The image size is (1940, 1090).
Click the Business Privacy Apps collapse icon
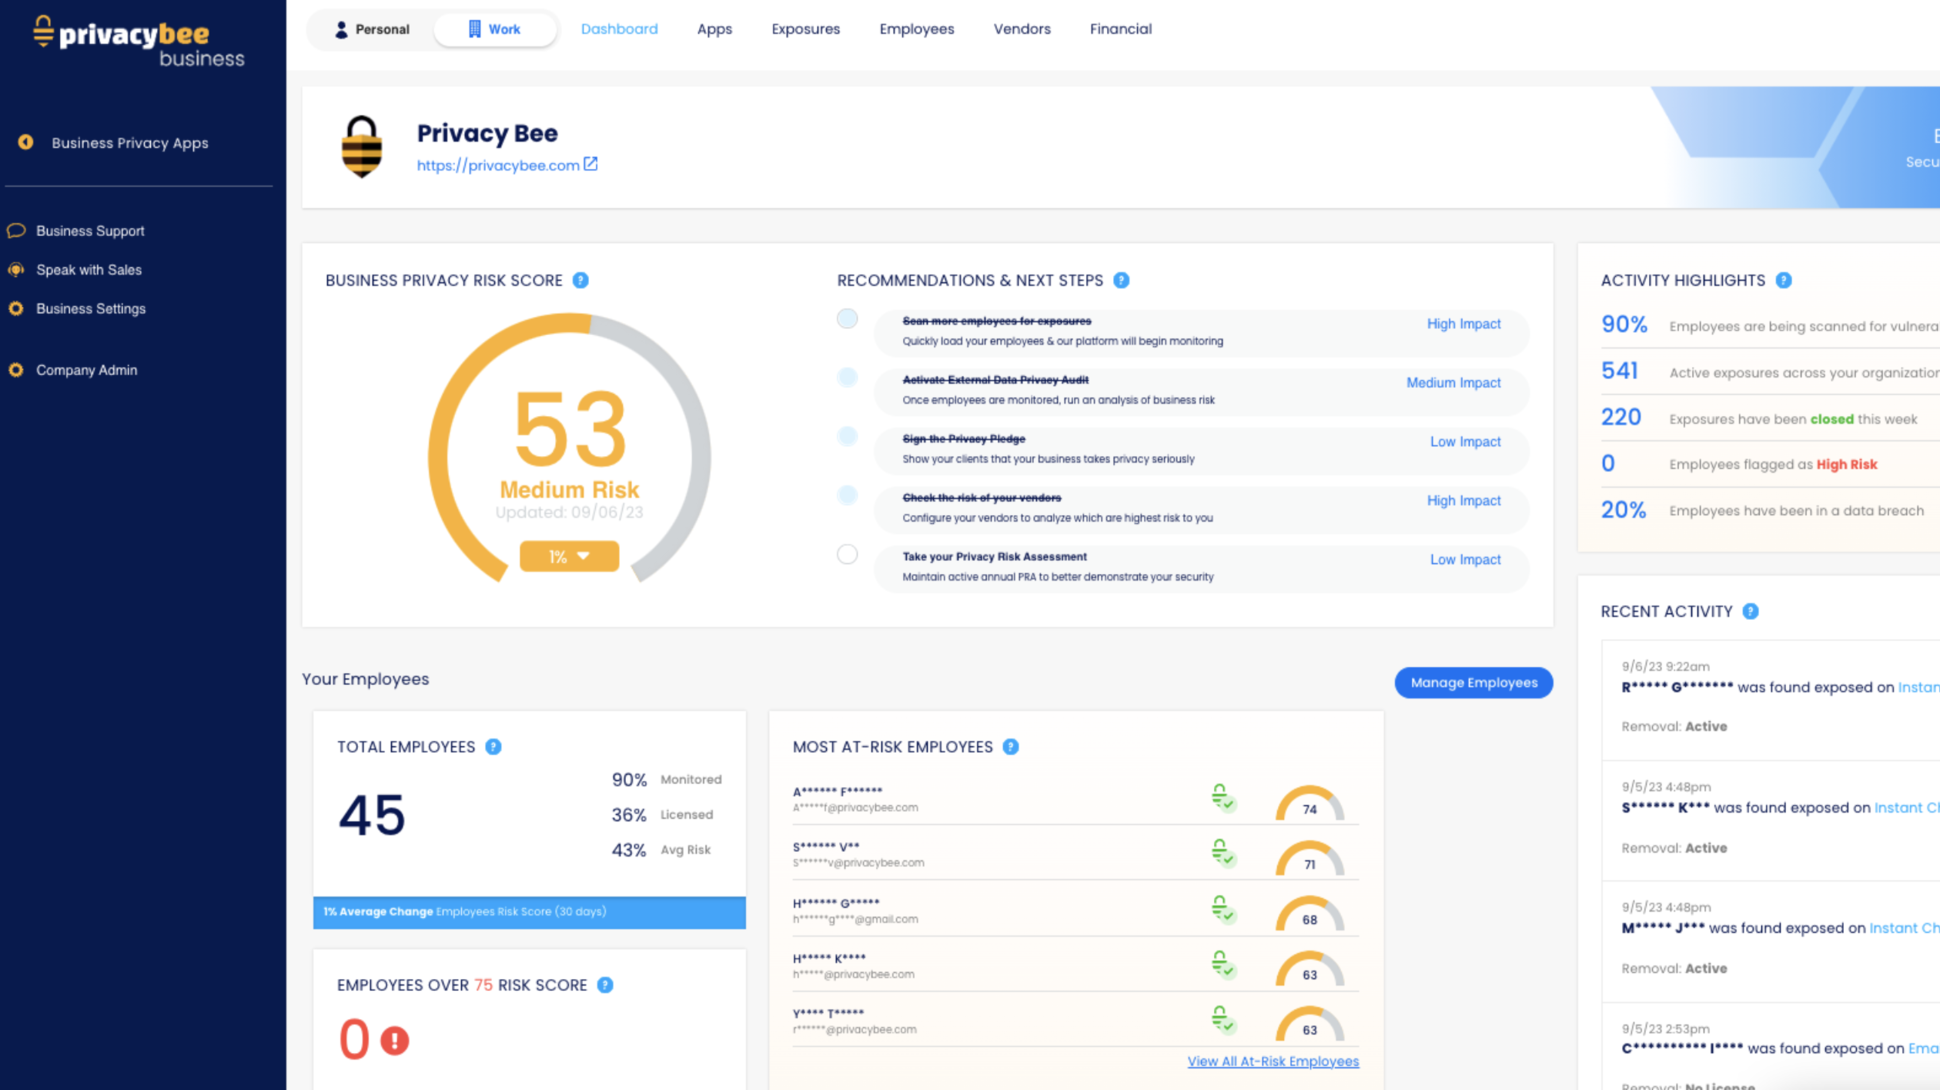point(26,142)
